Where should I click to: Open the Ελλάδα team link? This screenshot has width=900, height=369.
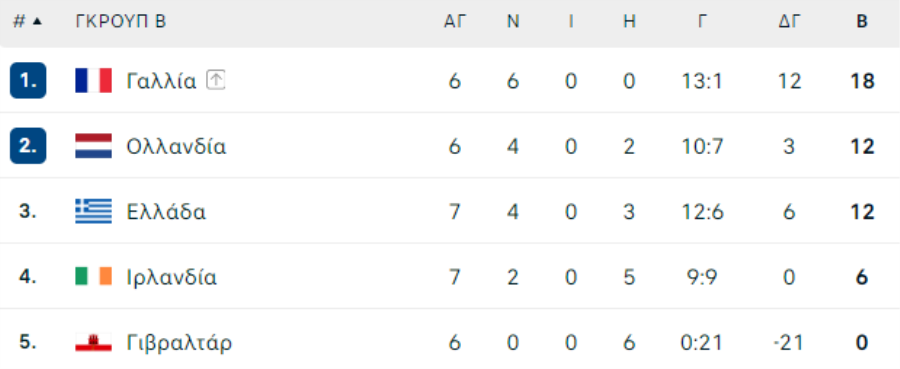(166, 212)
